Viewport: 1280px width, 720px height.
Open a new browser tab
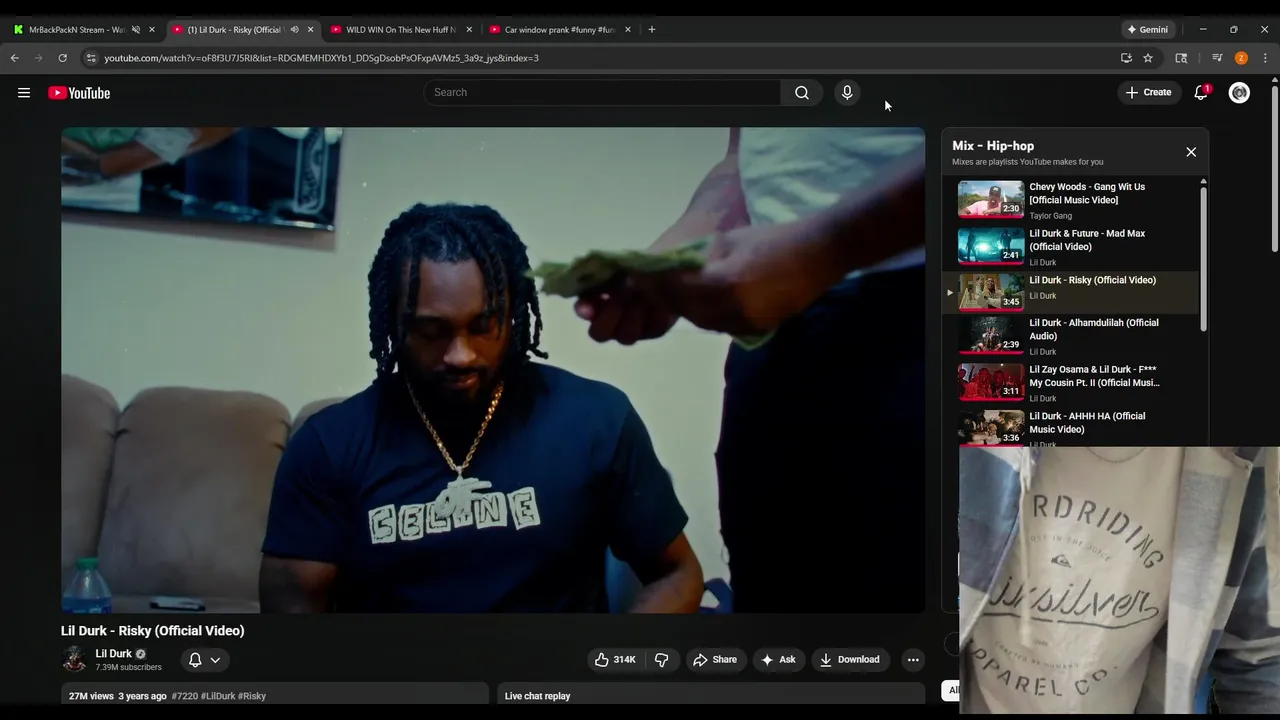pos(652,30)
